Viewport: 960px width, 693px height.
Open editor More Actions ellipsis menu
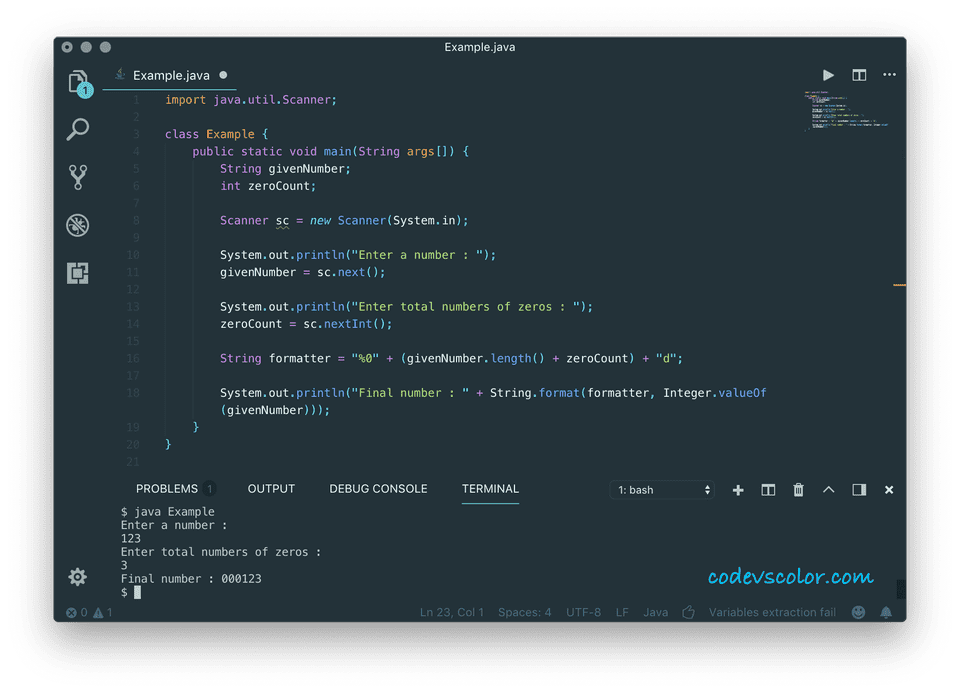point(889,75)
